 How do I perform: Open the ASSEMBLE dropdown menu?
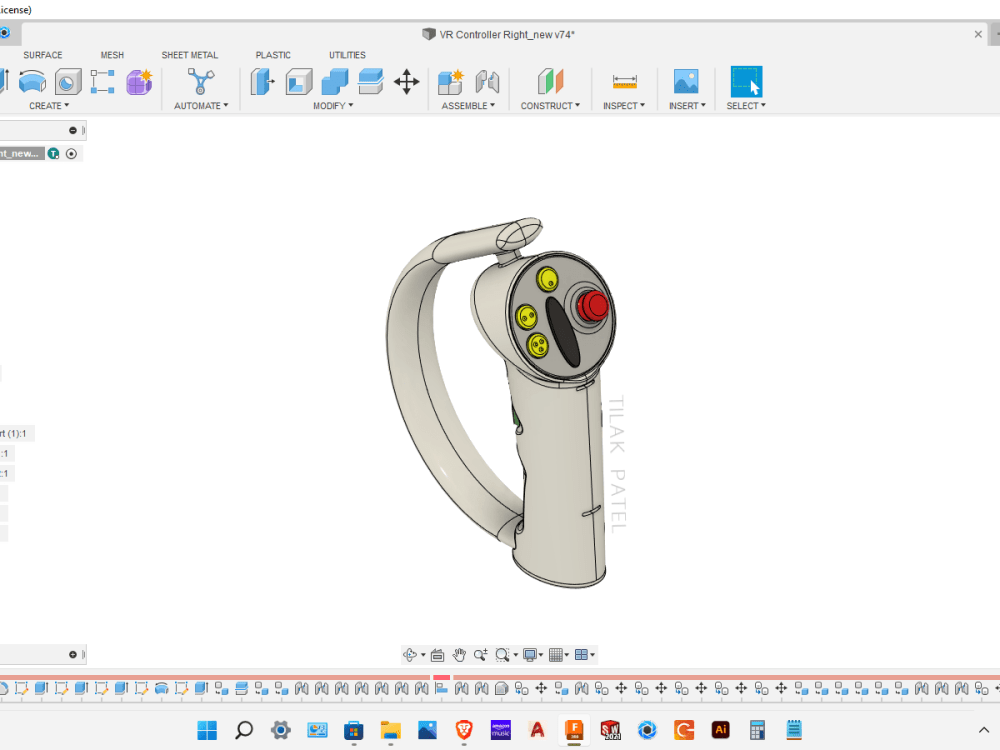pos(468,106)
